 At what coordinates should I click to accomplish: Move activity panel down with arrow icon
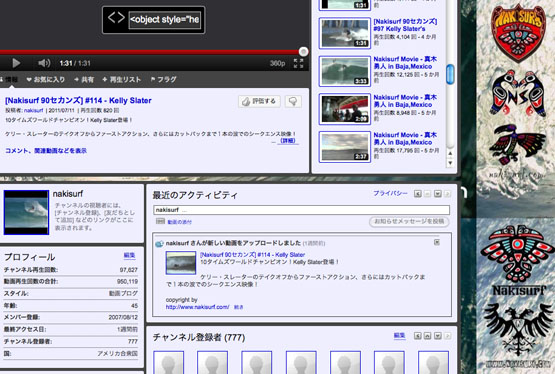click(x=437, y=194)
